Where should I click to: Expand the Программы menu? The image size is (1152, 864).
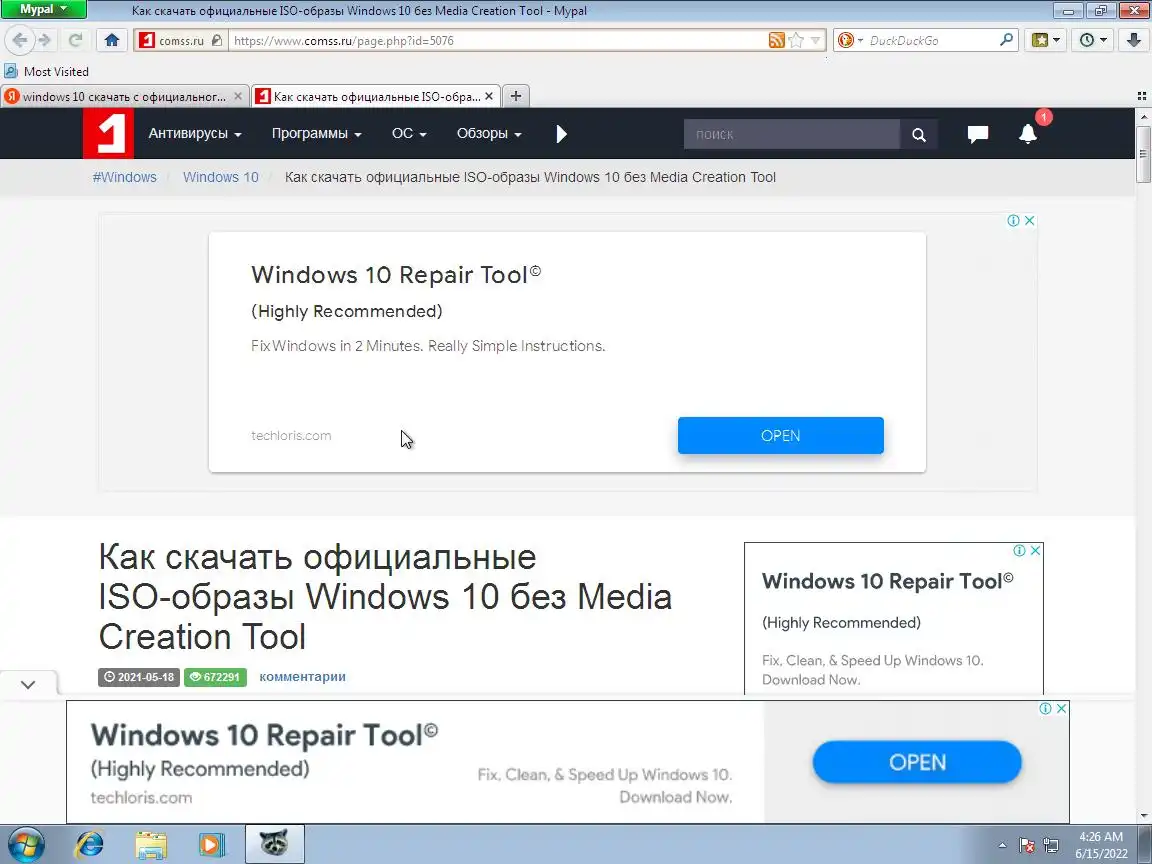316,134
